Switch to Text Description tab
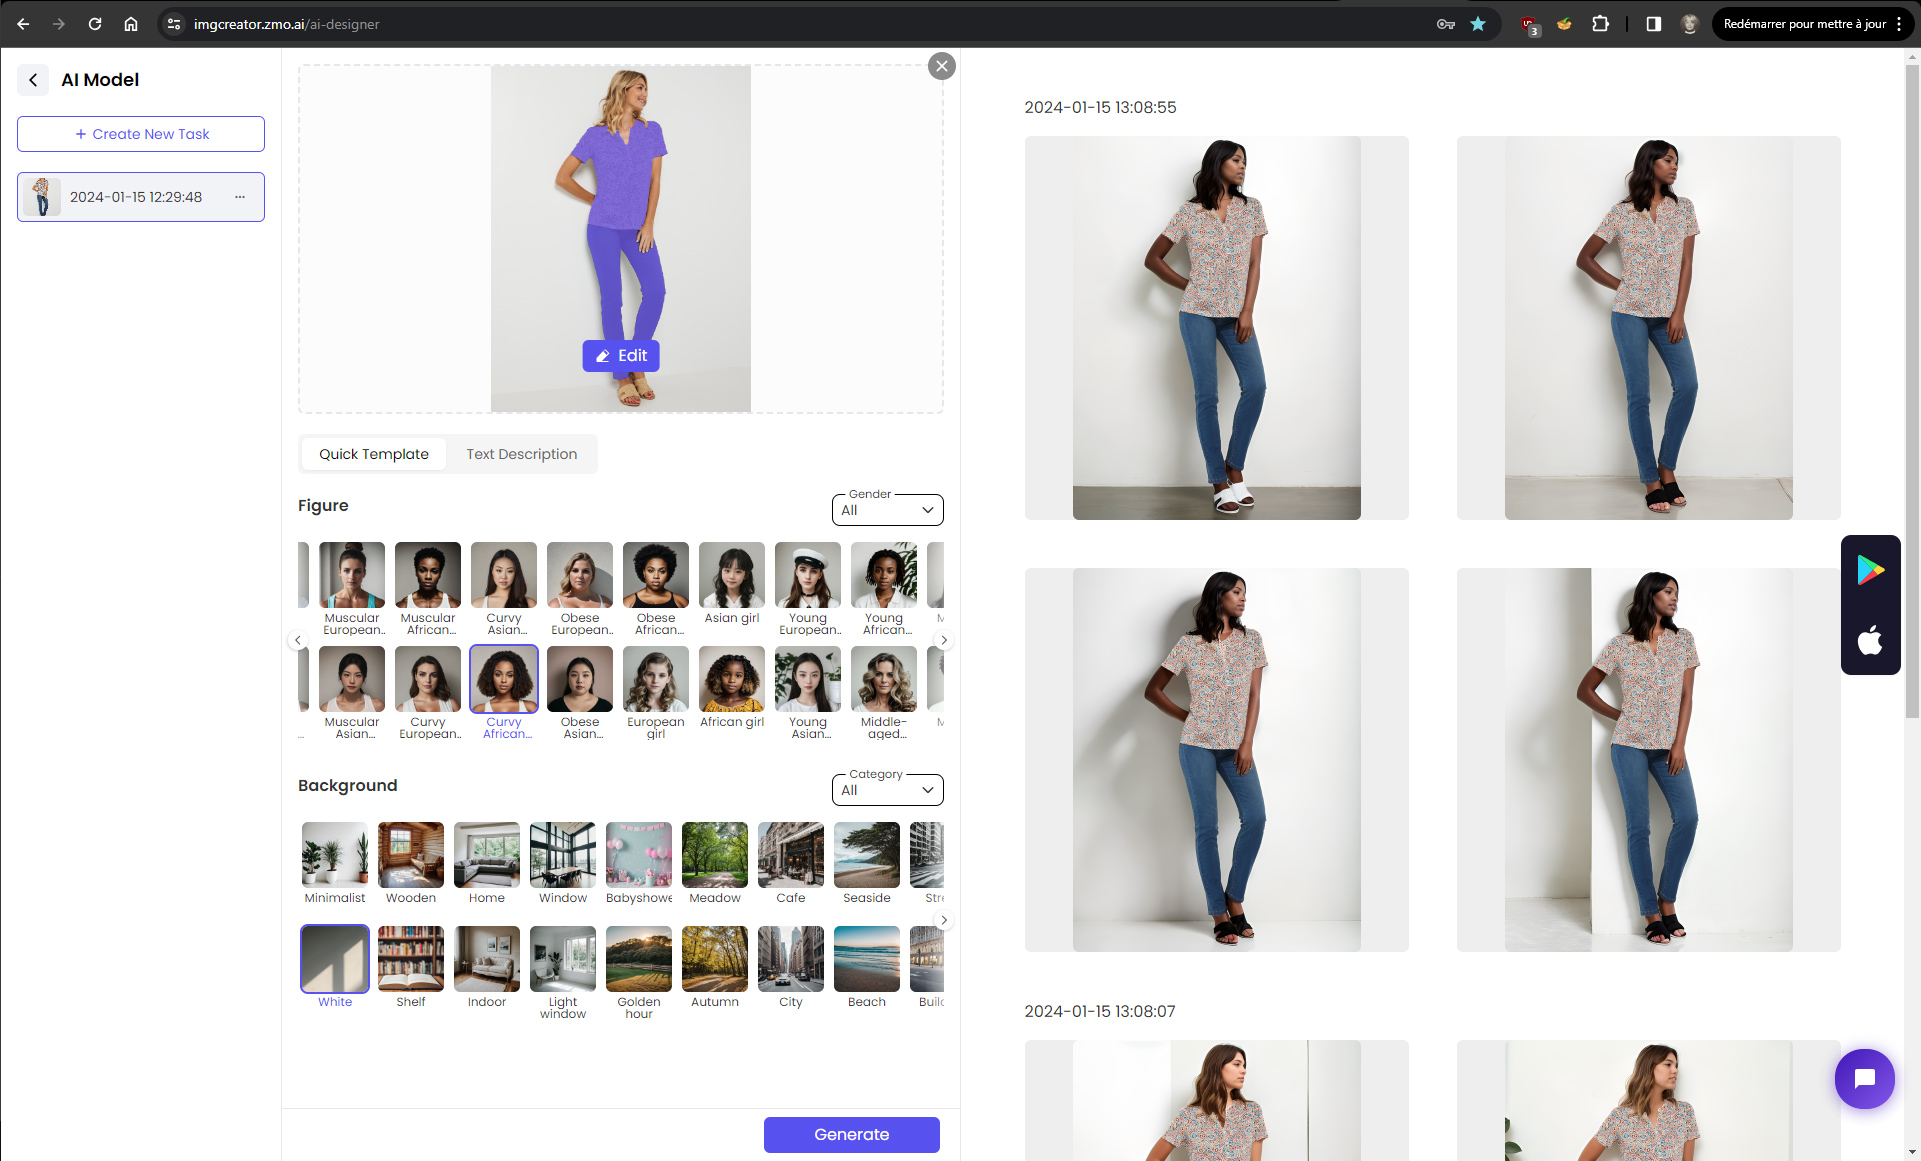Image resolution: width=1921 pixels, height=1161 pixels. (x=522, y=454)
